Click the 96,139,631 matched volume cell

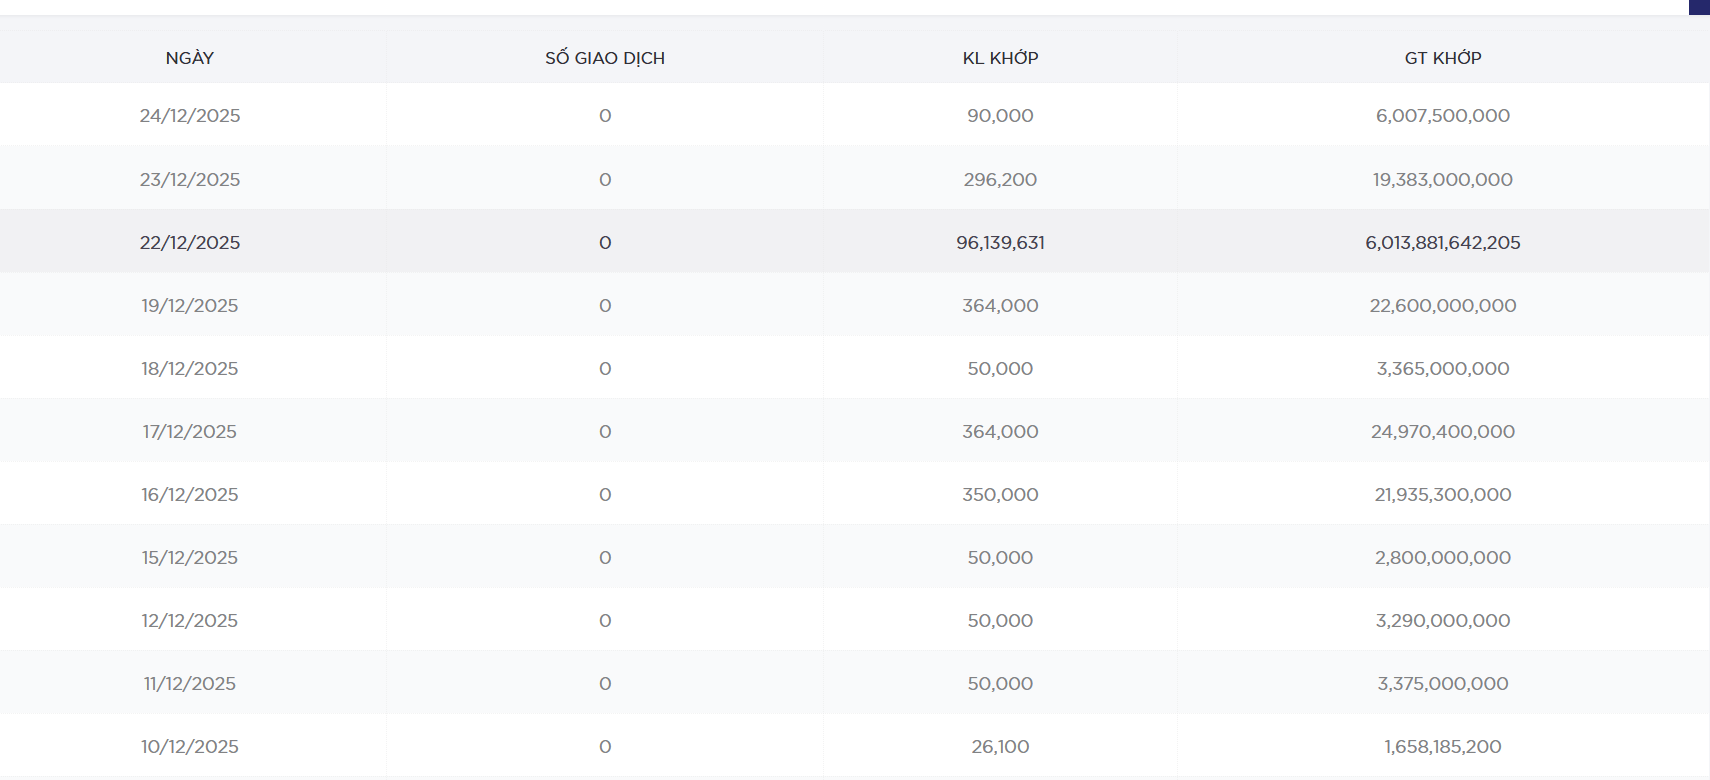point(1000,243)
